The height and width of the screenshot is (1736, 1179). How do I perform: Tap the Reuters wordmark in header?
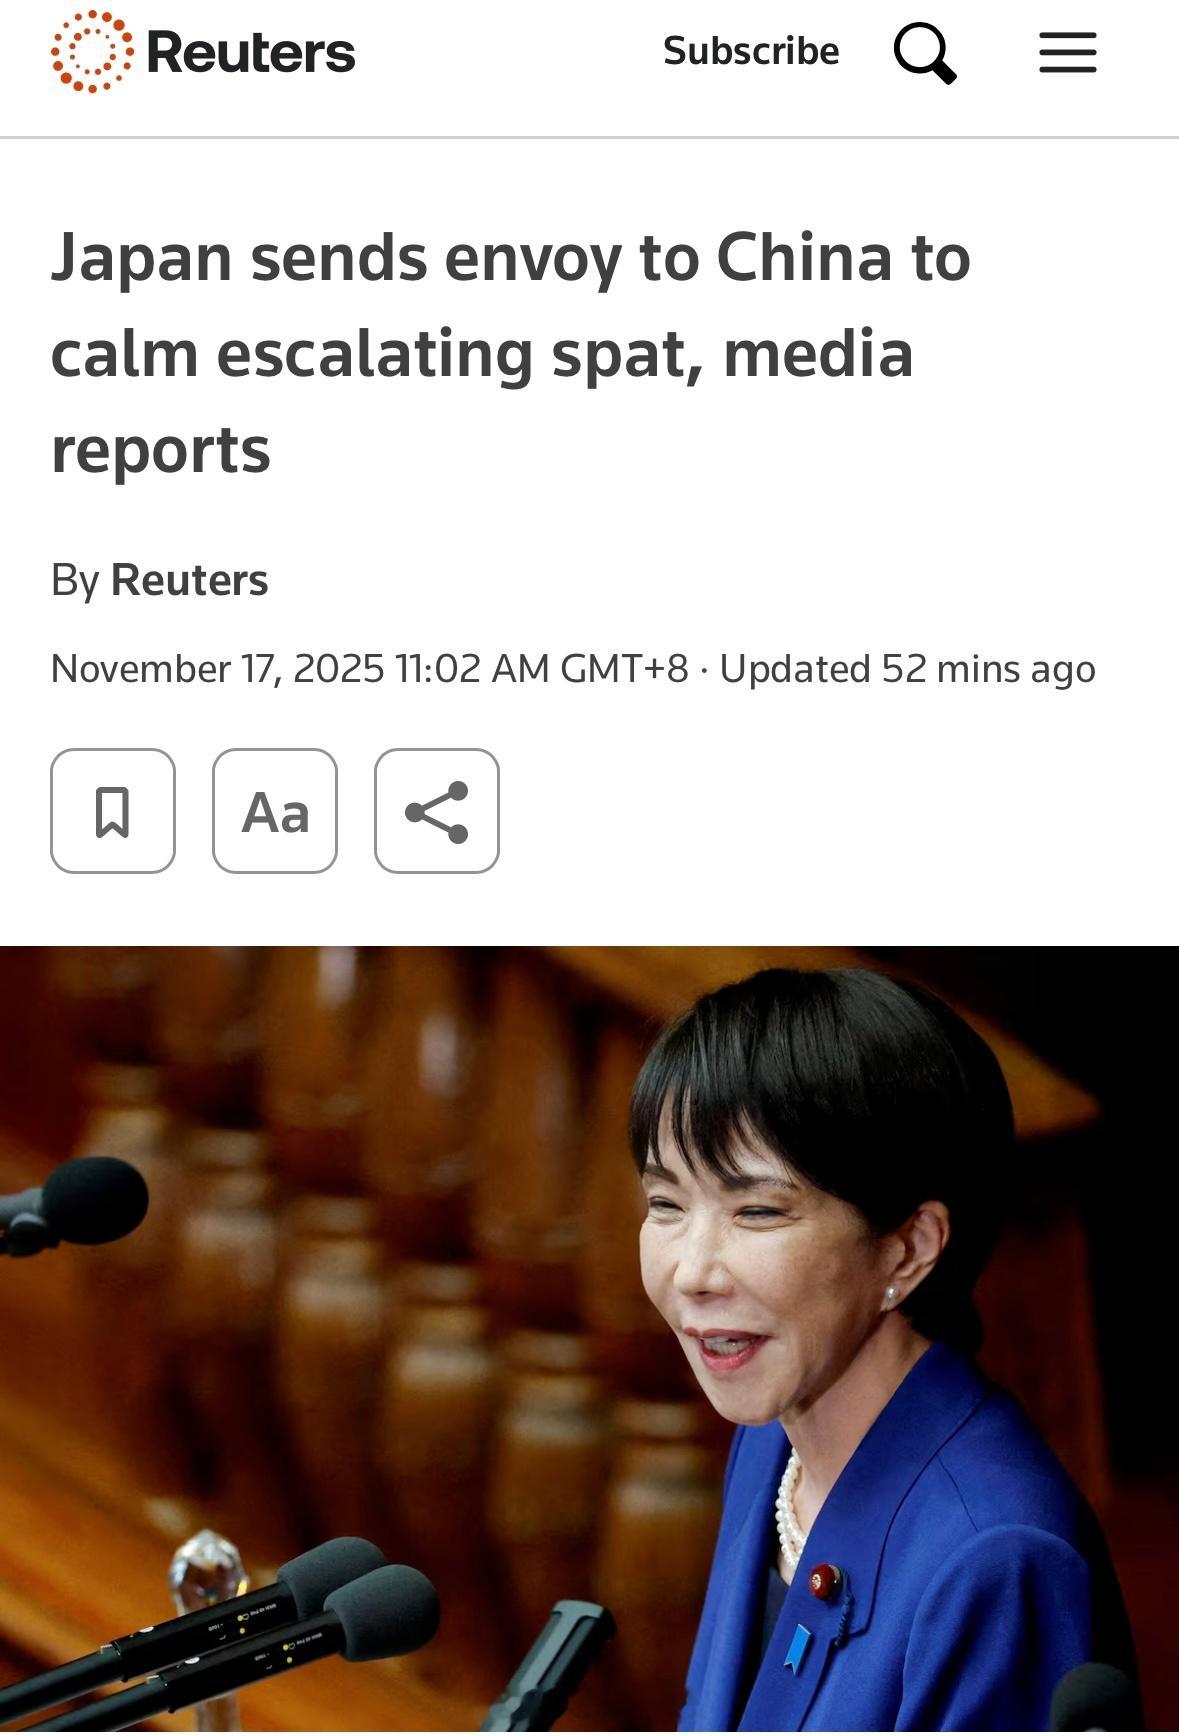[251, 52]
